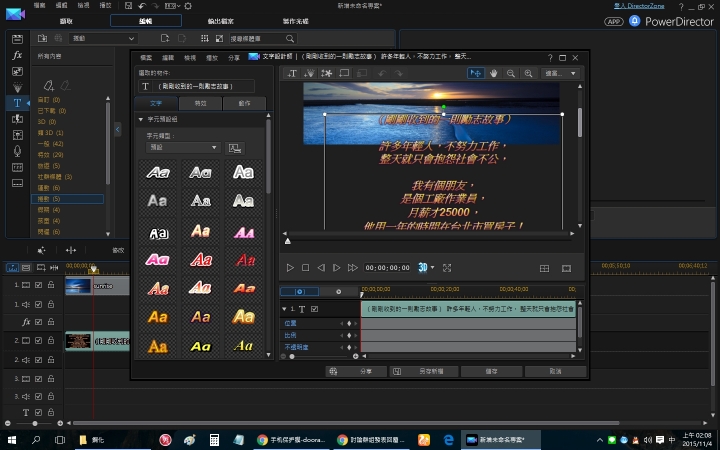Click the main timeline zoom slider
720x450 pixels.
click(35, 423)
